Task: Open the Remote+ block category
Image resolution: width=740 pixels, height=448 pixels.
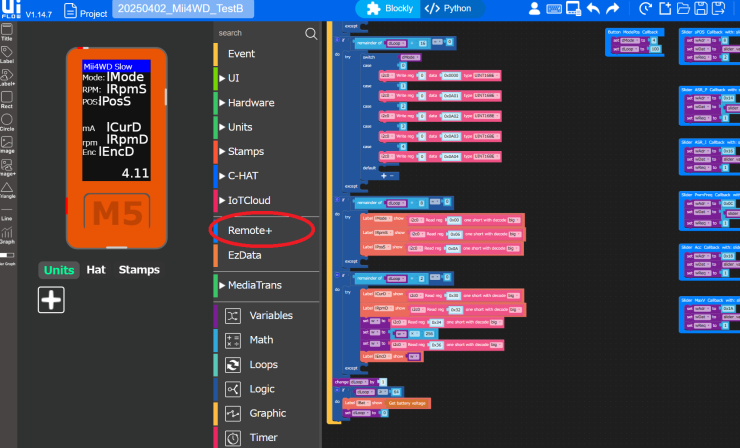Action: (267, 230)
